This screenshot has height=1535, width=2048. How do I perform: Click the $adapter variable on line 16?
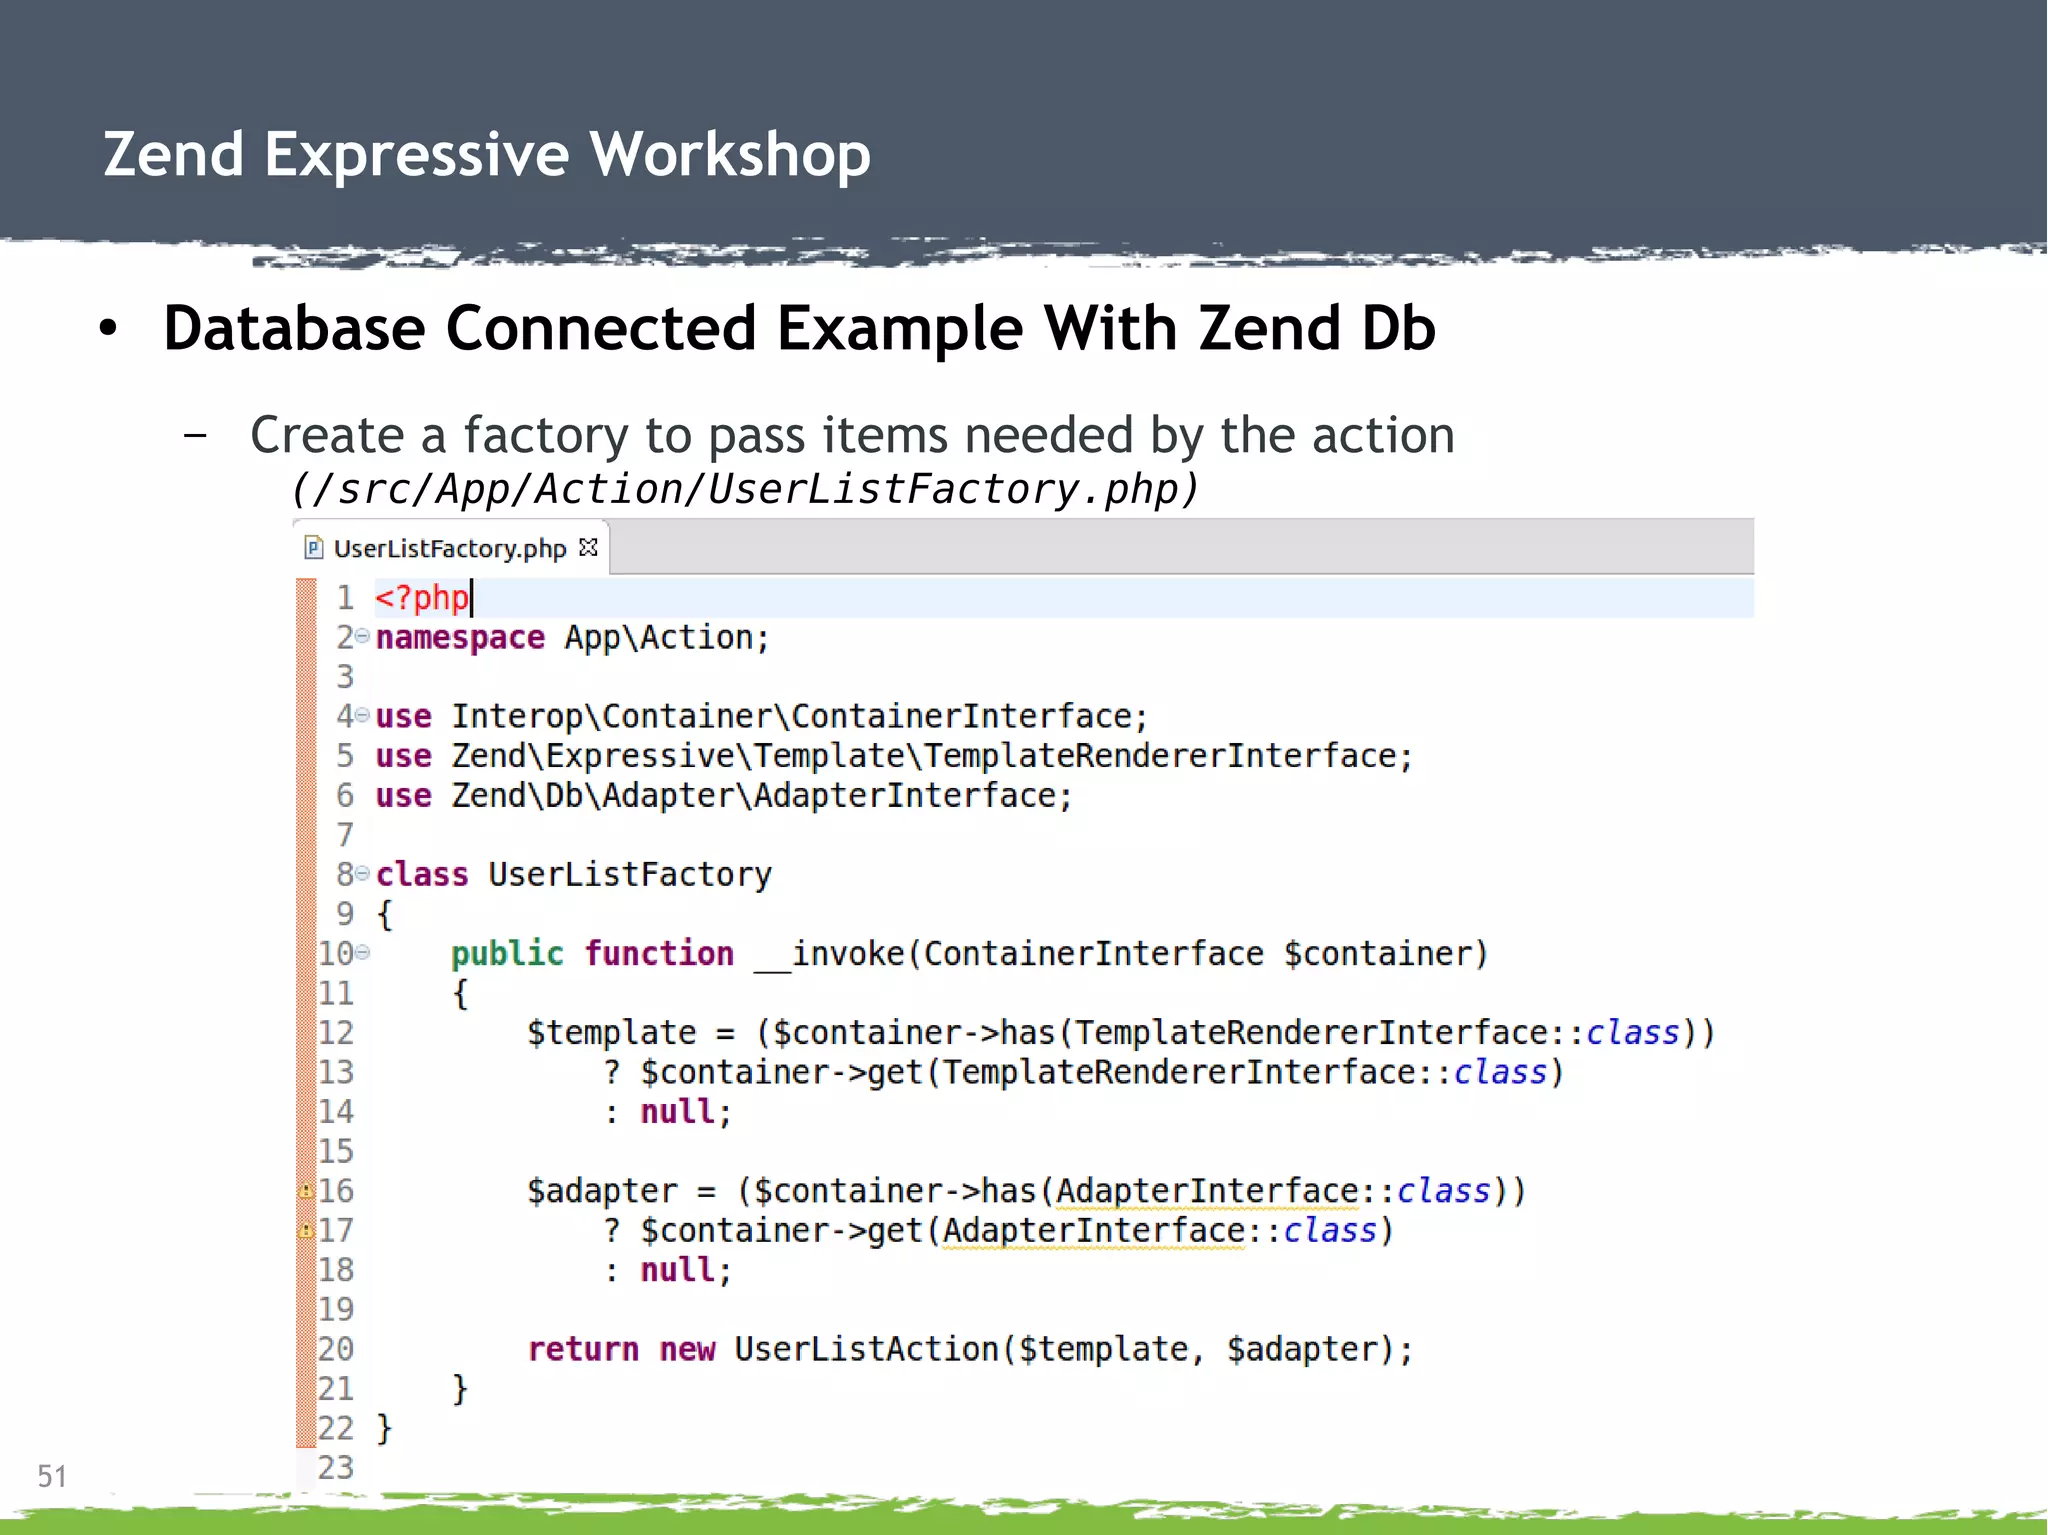point(602,1191)
